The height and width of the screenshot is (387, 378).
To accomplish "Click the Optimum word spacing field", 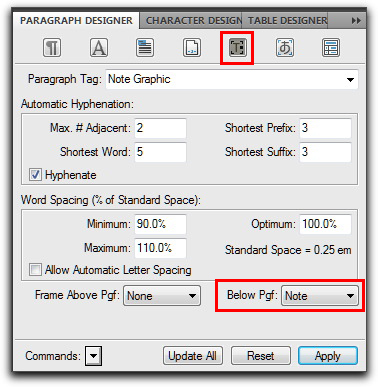I will pos(325,224).
